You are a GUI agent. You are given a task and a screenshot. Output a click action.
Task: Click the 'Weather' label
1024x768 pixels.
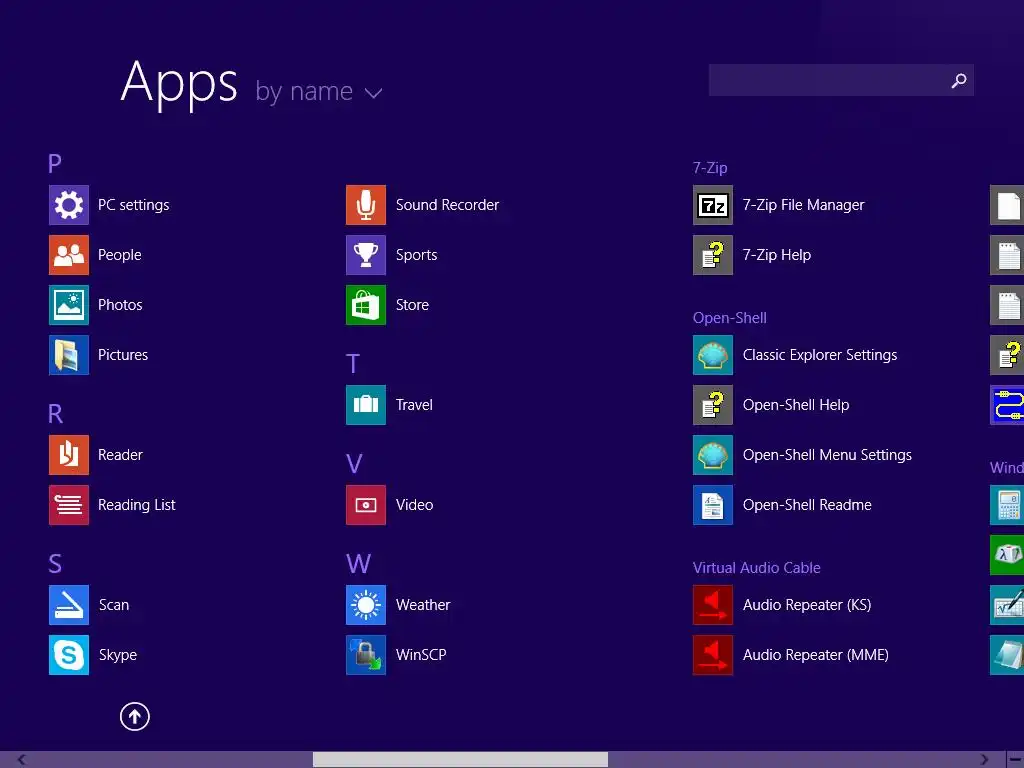pyautogui.click(x=423, y=605)
